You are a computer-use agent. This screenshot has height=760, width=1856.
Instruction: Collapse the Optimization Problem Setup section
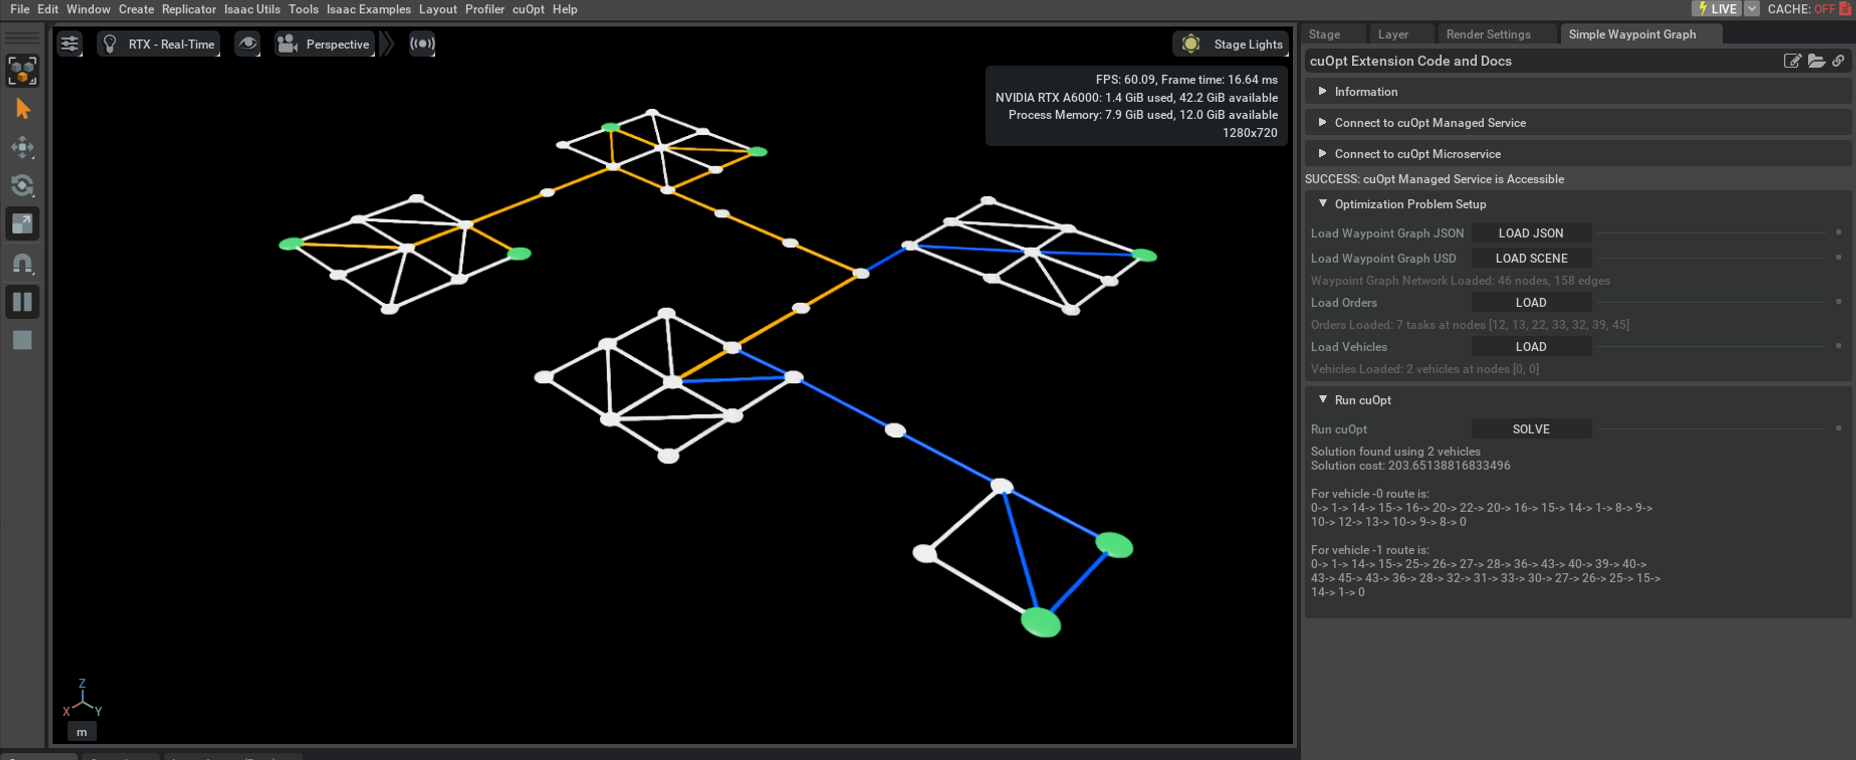coord(1323,204)
